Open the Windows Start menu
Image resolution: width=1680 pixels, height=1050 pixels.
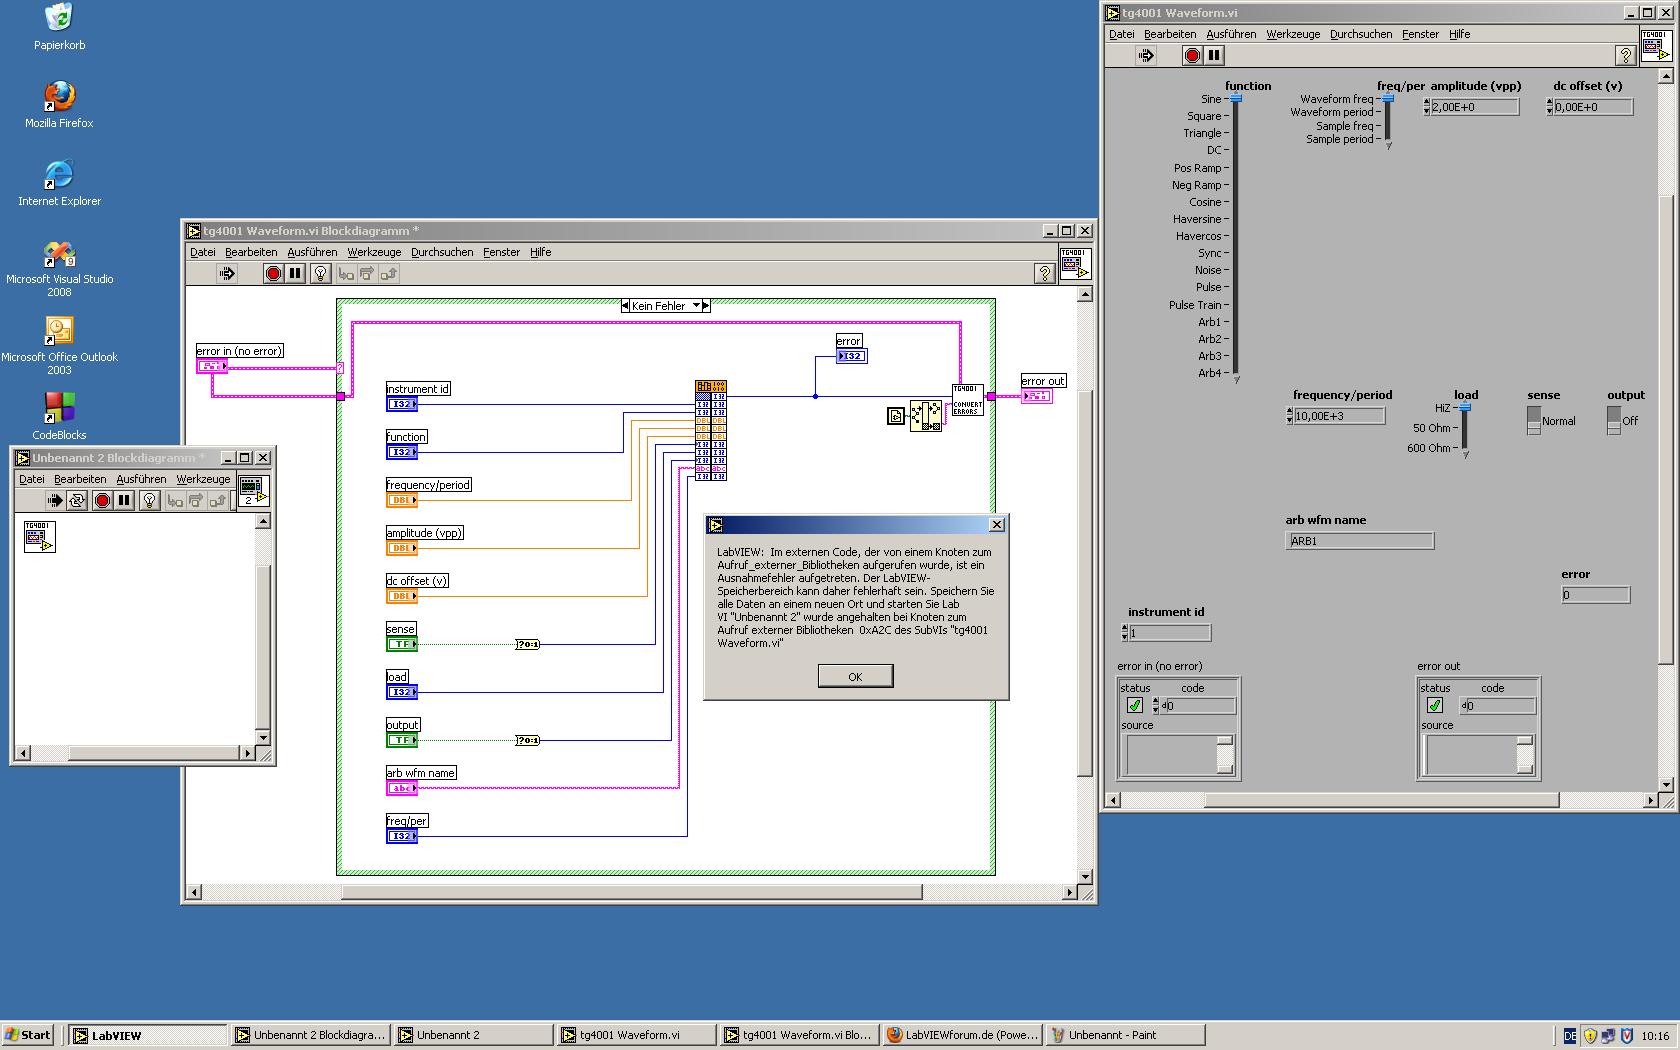coord(28,1035)
